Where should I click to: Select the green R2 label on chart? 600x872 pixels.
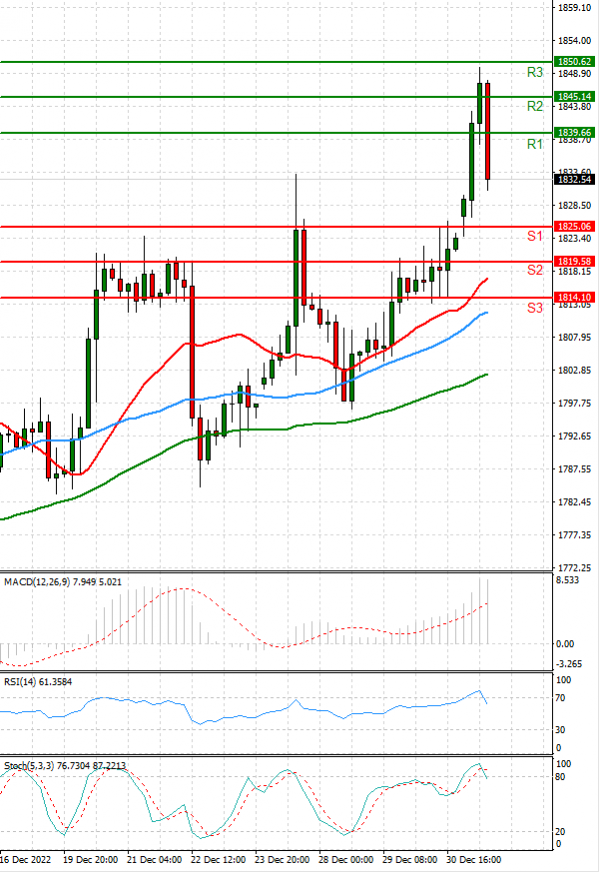(x=534, y=106)
